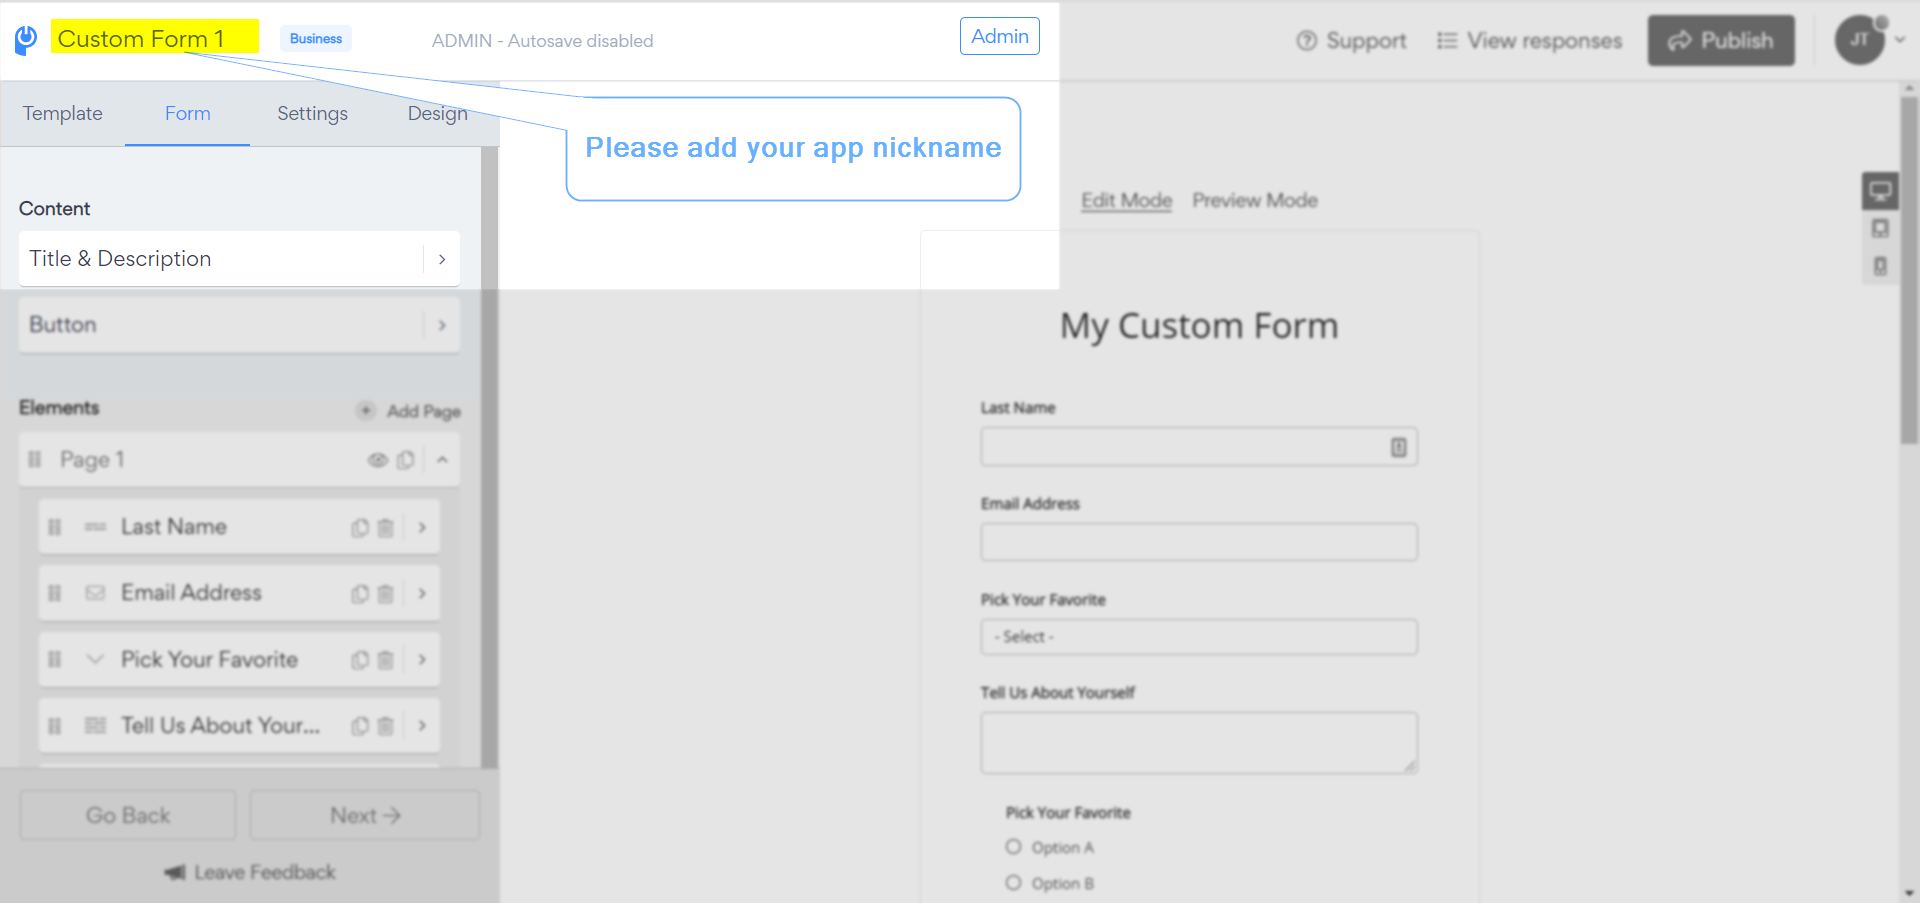Screen dimensions: 1920x903
Task: Delete the Pick Your Favorite element
Action: pos(385,660)
